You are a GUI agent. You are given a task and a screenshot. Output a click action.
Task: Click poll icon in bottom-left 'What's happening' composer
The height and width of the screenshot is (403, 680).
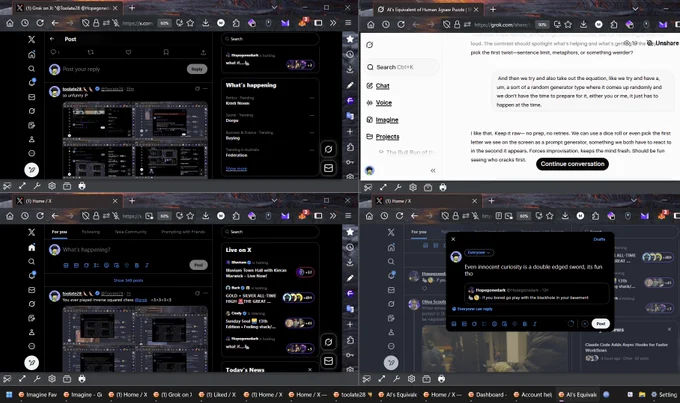coord(96,265)
